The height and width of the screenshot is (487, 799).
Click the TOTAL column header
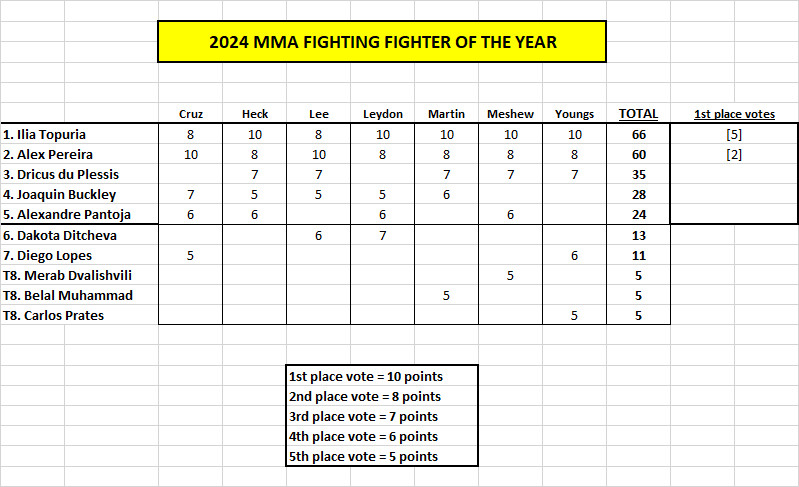[x=638, y=114]
